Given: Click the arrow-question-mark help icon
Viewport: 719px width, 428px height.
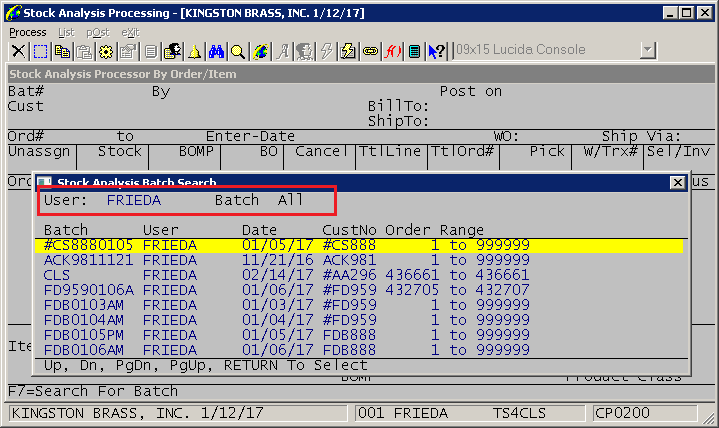Looking at the screenshot, I should click(436, 51).
